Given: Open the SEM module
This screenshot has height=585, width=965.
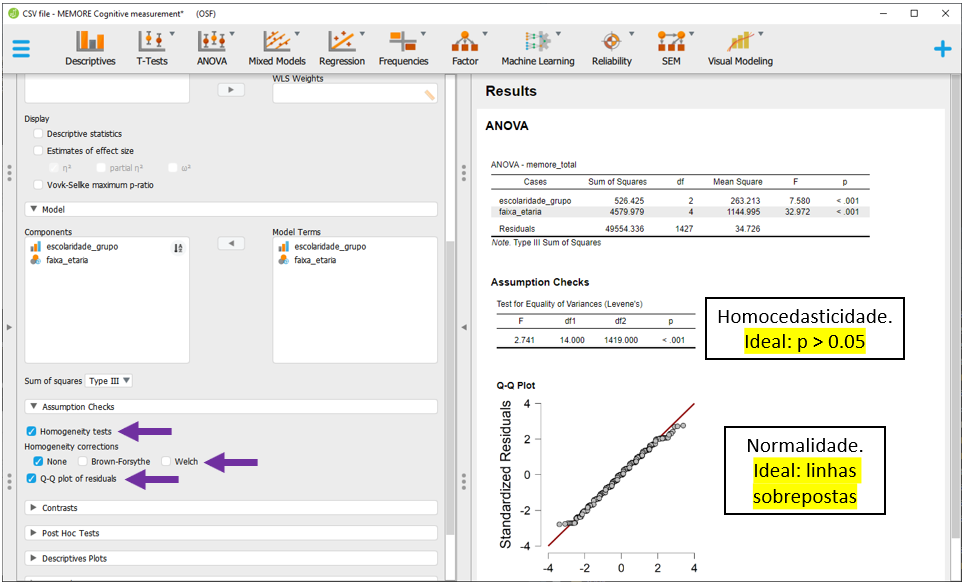Looking at the screenshot, I should pos(671,49).
